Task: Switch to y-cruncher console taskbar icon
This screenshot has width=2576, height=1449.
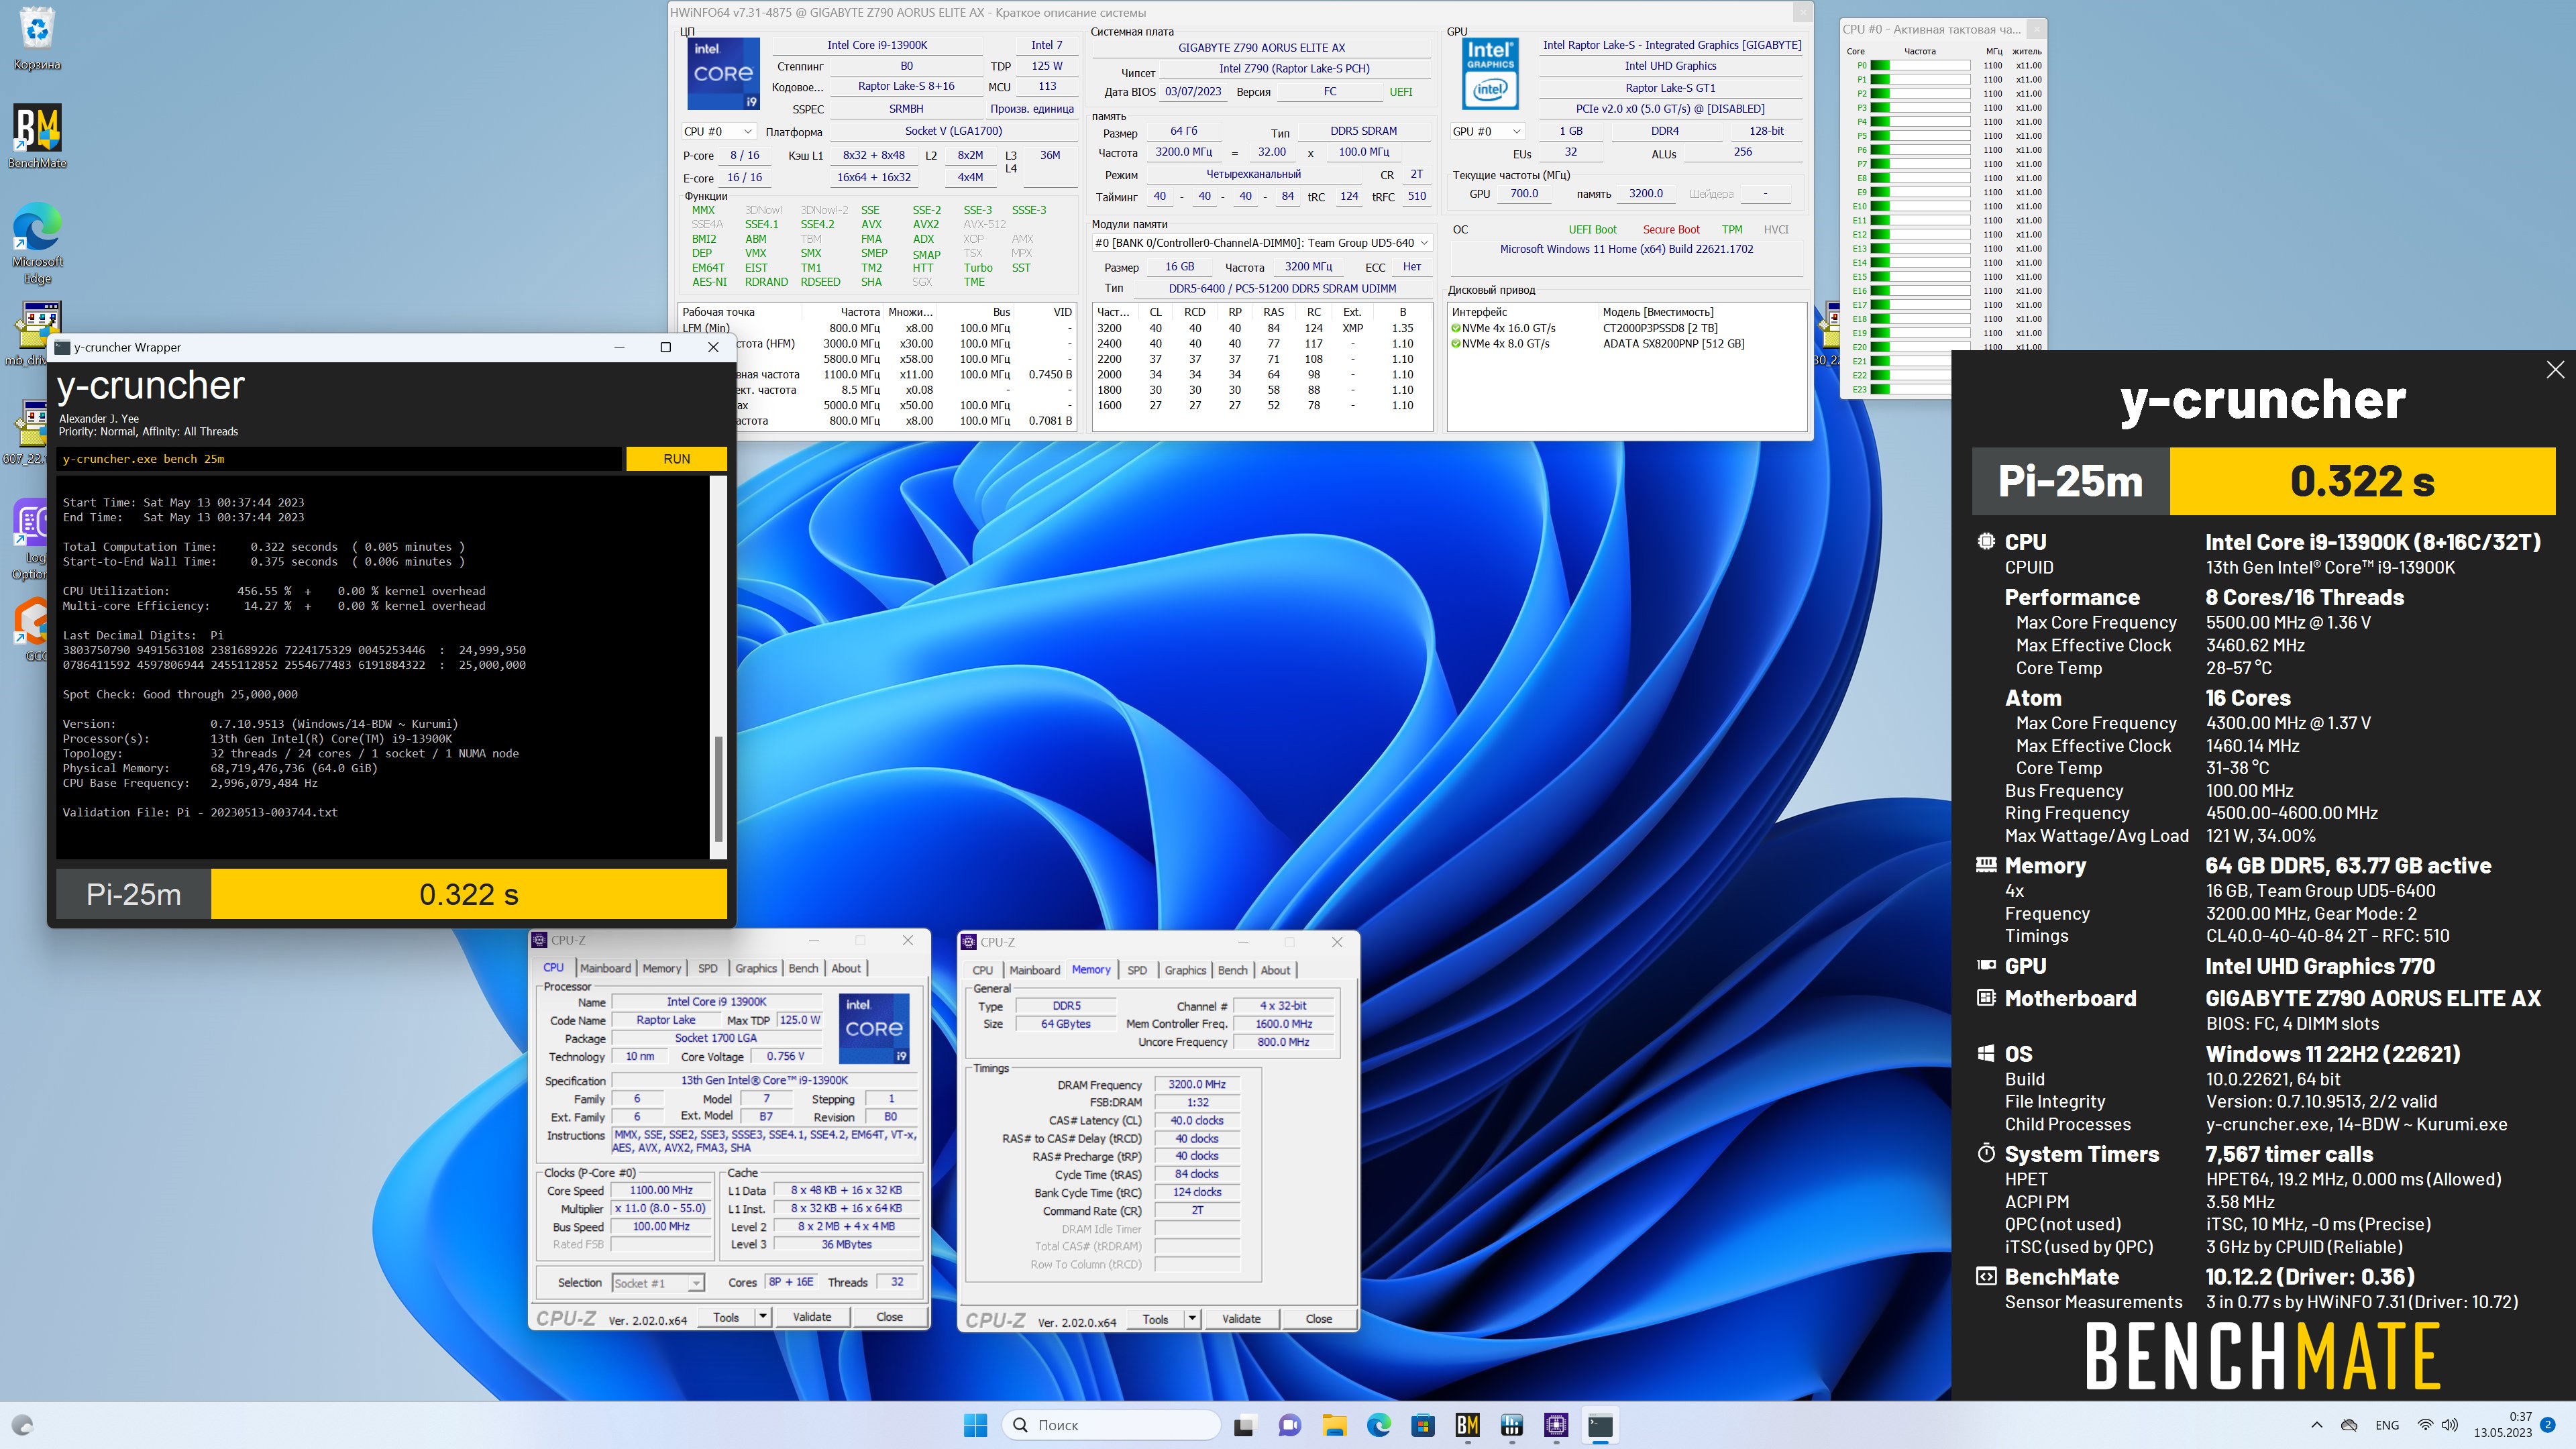Action: (x=1600, y=1425)
